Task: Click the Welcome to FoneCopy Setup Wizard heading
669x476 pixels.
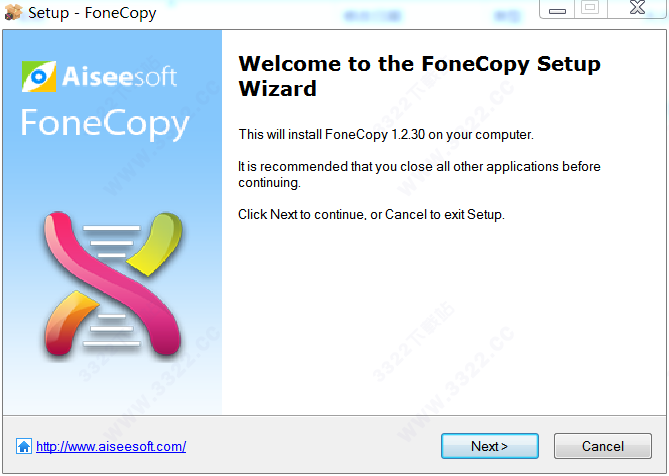Action: [x=420, y=76]
